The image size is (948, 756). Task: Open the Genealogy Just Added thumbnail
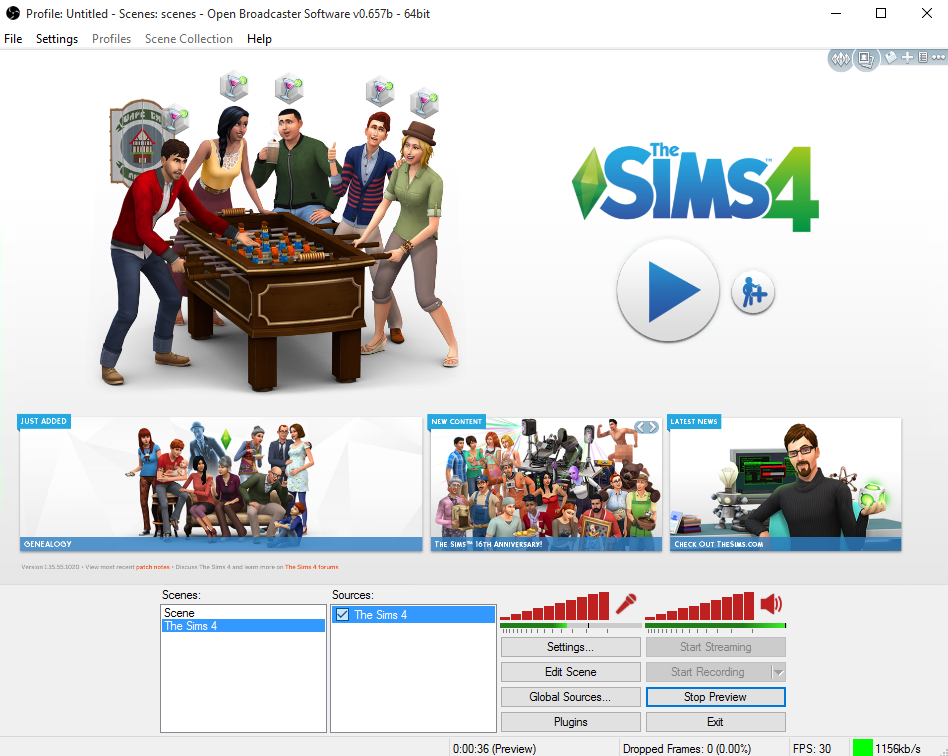coord(221,483)
